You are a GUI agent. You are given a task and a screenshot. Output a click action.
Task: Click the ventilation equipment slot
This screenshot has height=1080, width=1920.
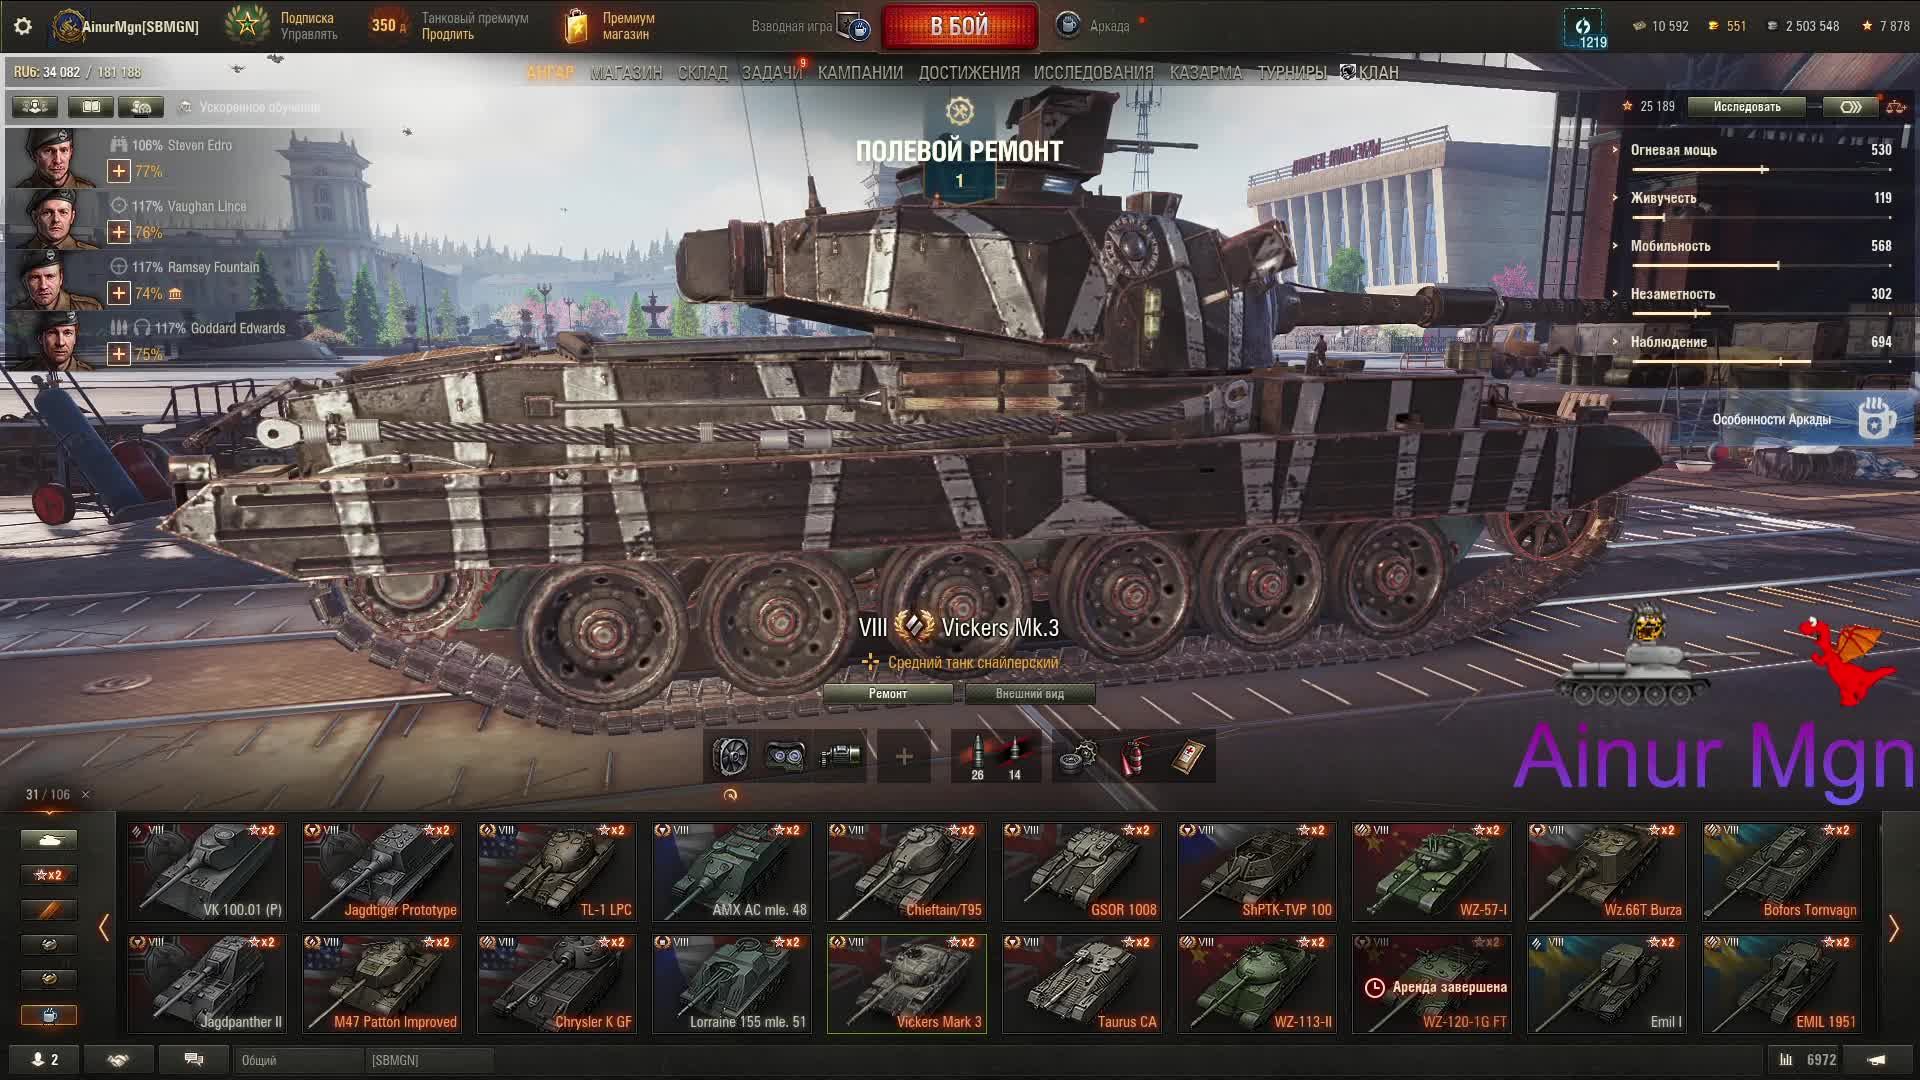[x=730, y=757]
